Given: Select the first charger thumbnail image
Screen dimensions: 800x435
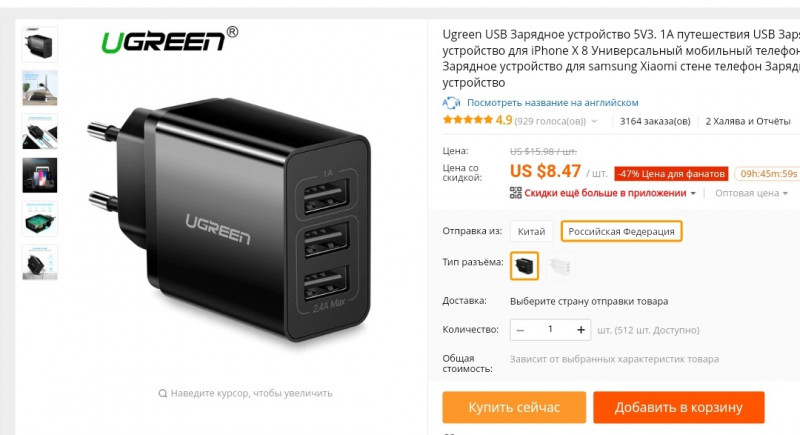Looking at the screenshot, I should point(40,44).
